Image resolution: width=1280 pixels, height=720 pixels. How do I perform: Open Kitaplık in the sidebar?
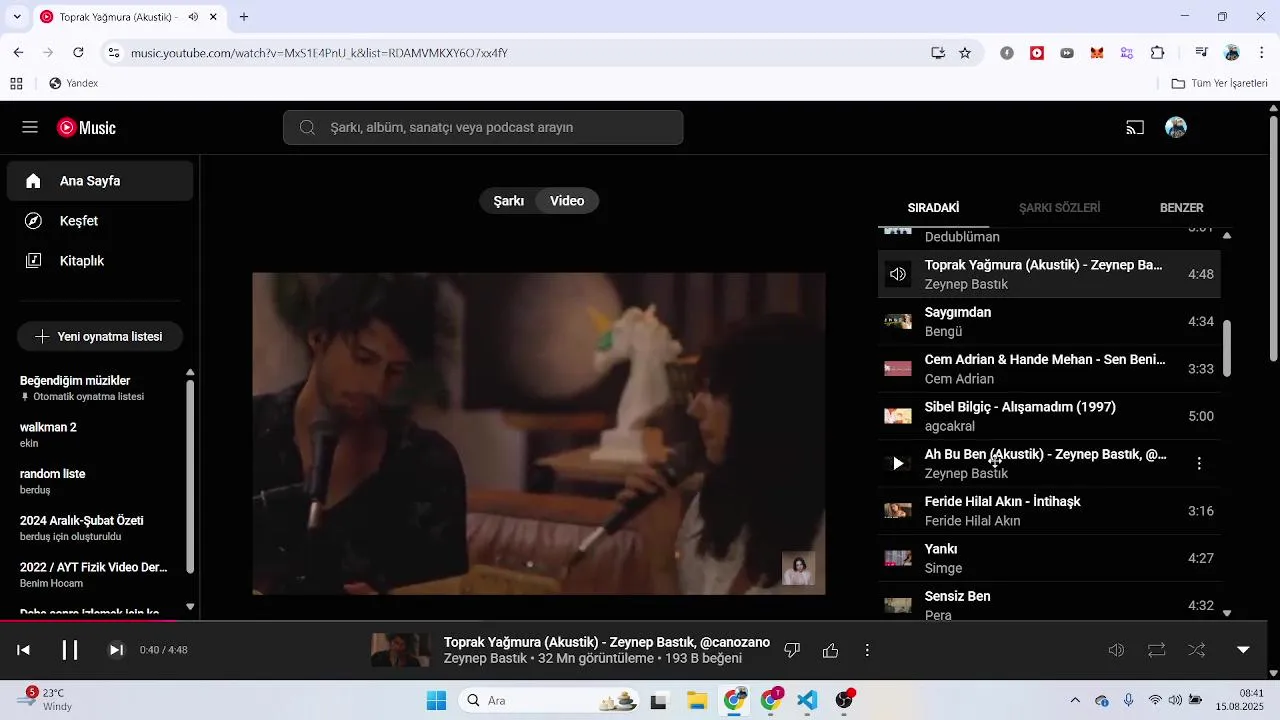(100, 261)
